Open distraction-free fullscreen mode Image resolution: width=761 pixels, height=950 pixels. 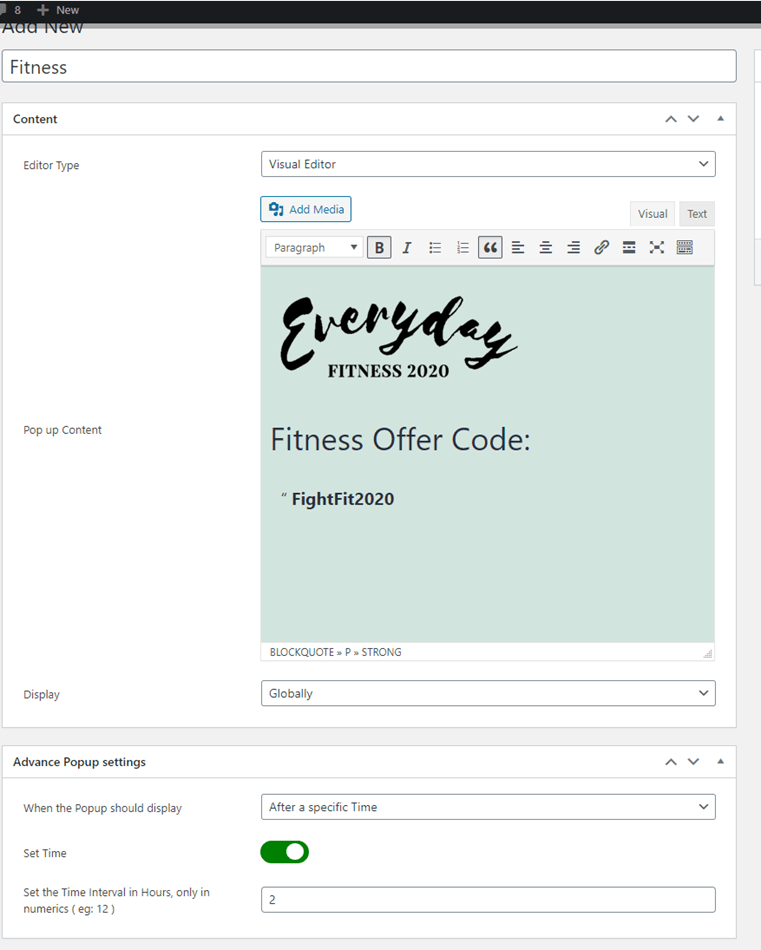[657, 247]
